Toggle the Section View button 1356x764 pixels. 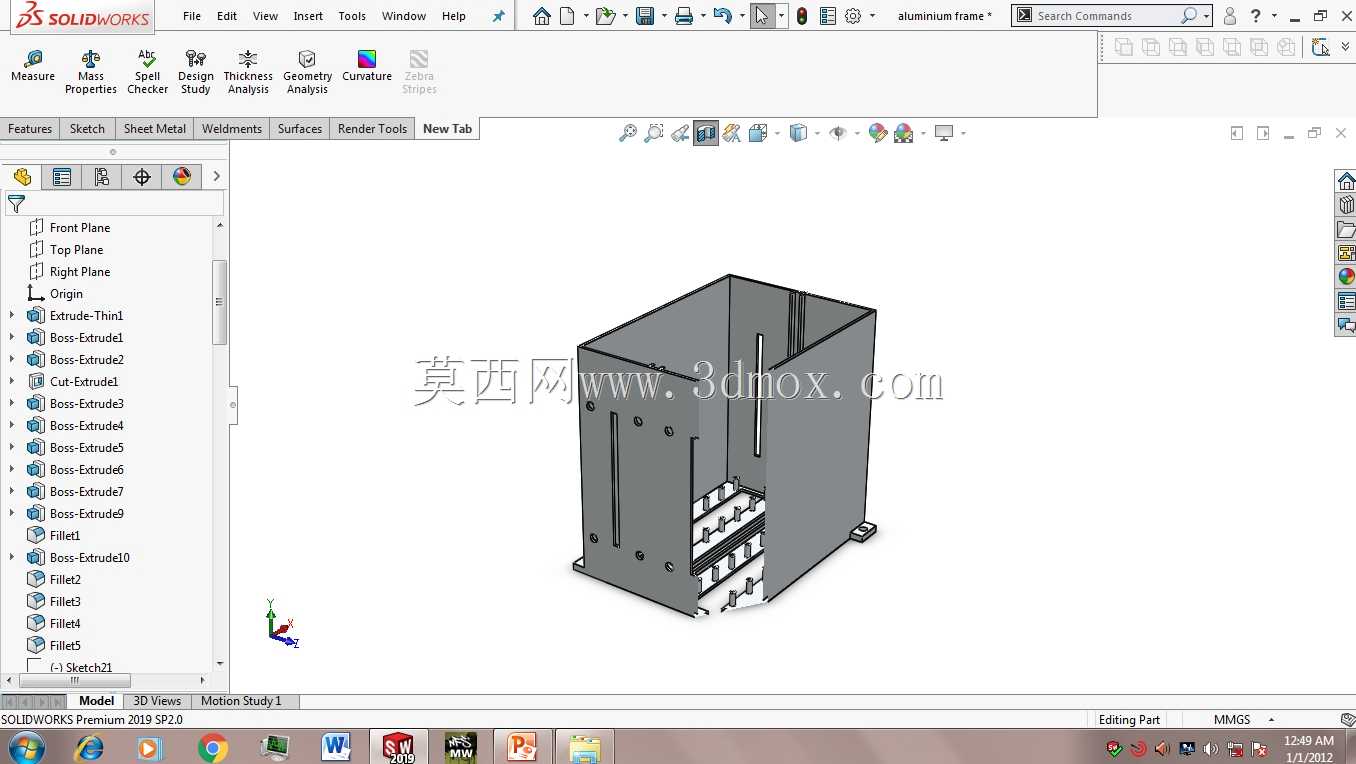(706, 133)
